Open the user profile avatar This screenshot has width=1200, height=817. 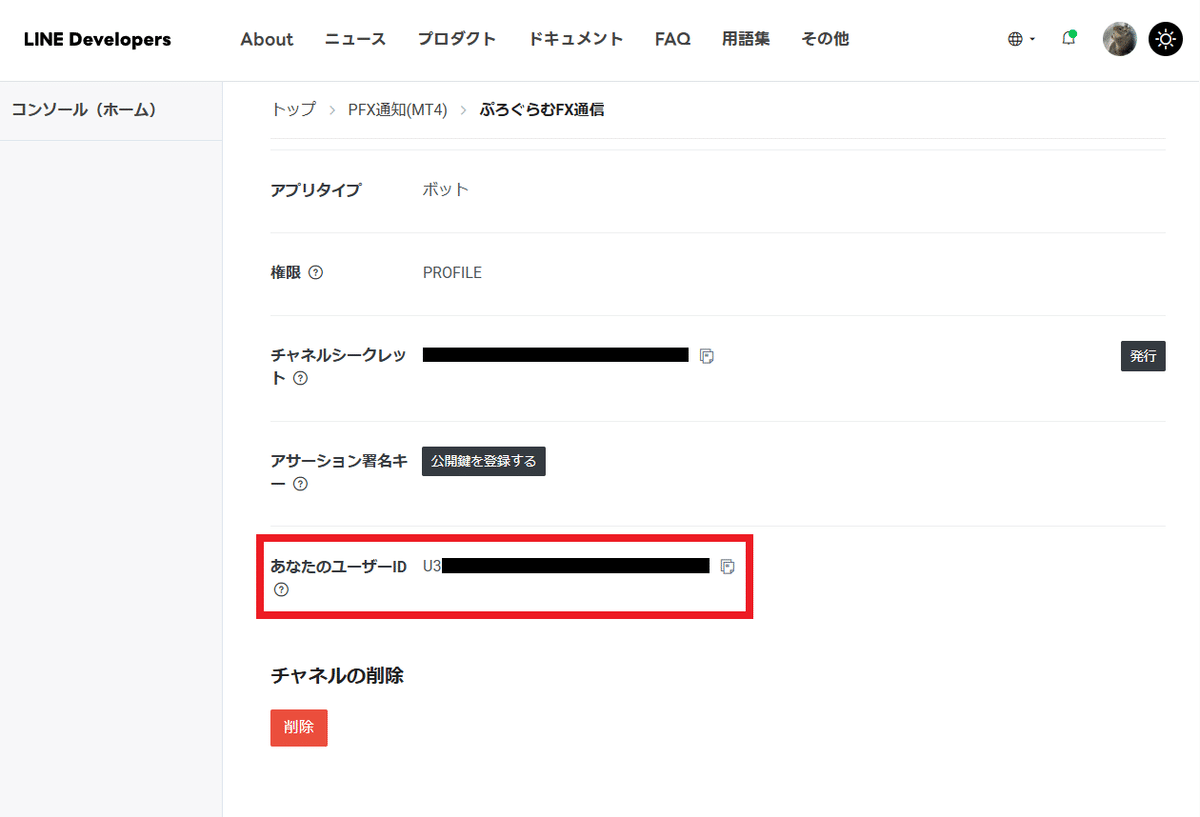tap(1119, 39)
